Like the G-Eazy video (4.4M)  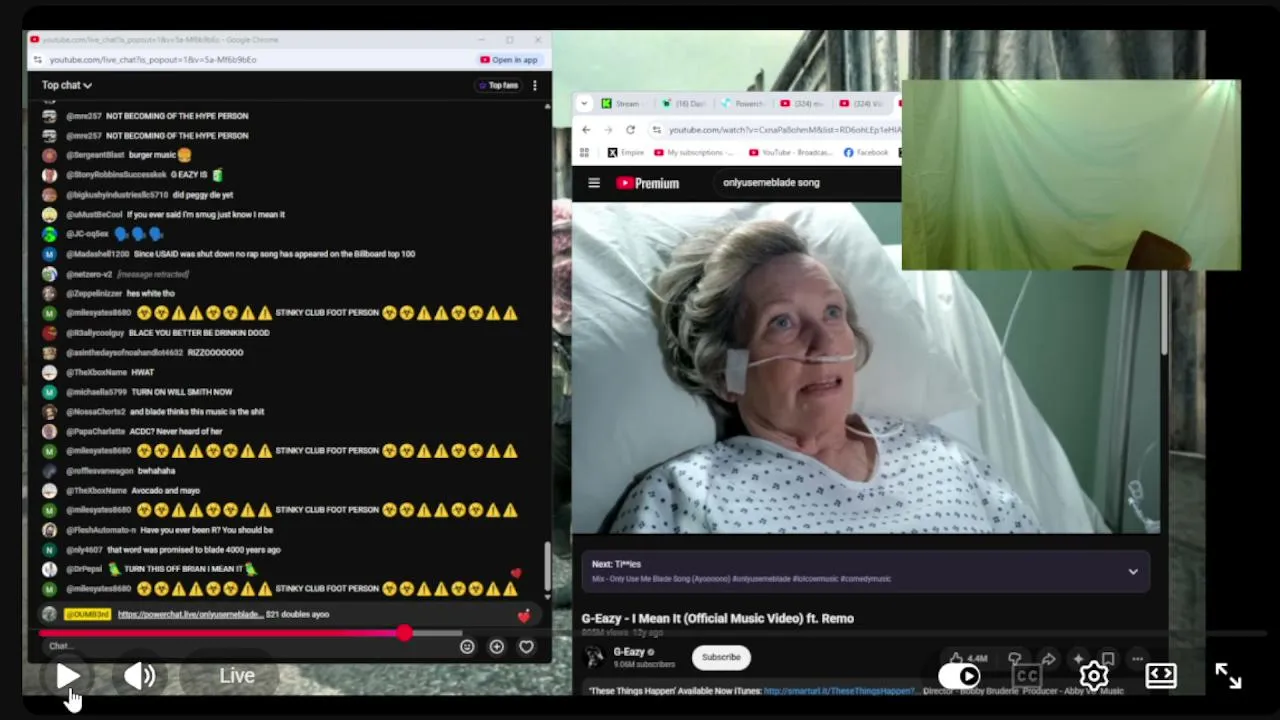pyautogui.click(x=968, y=658)
